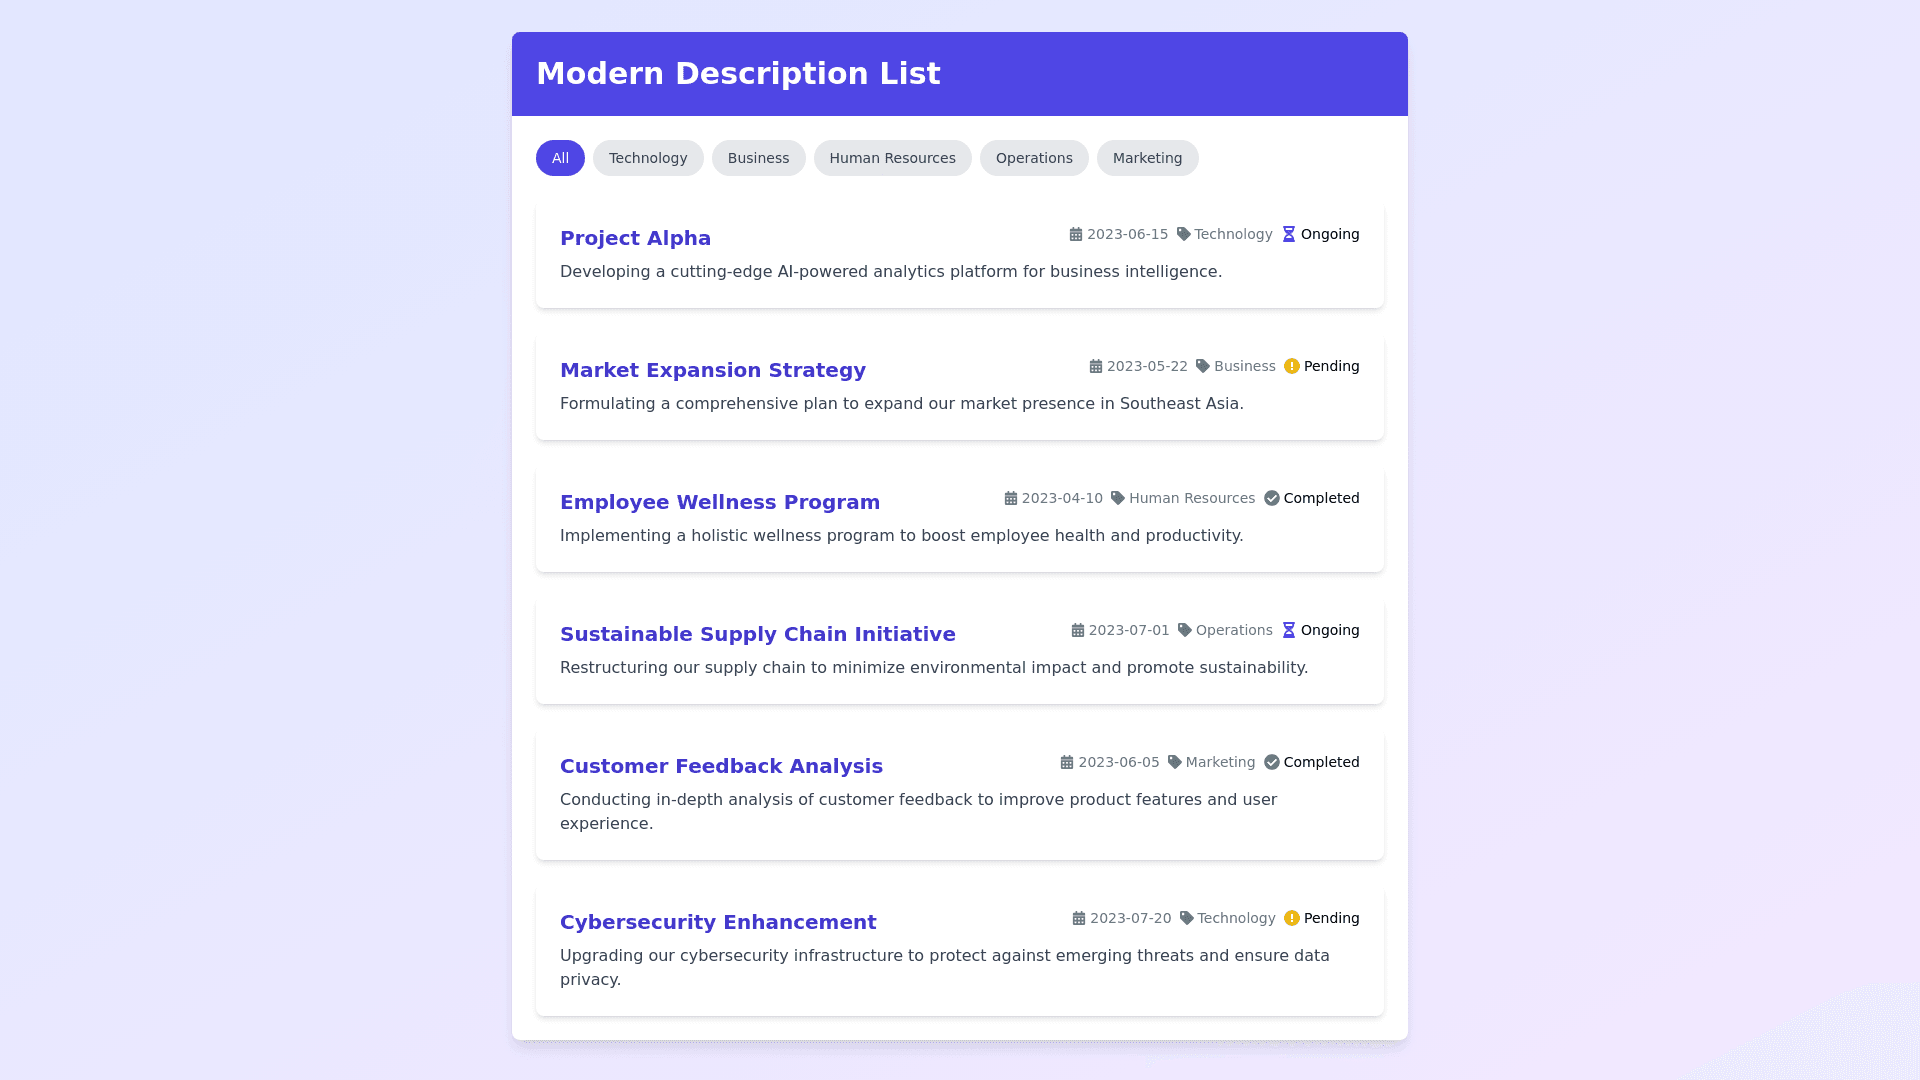The width and height of the screenshot is (1920, 1080).
Task: Click the calendar icon on Cybersecurity Enhancement
Action: pyautogui.click(x=1079, y=918)
